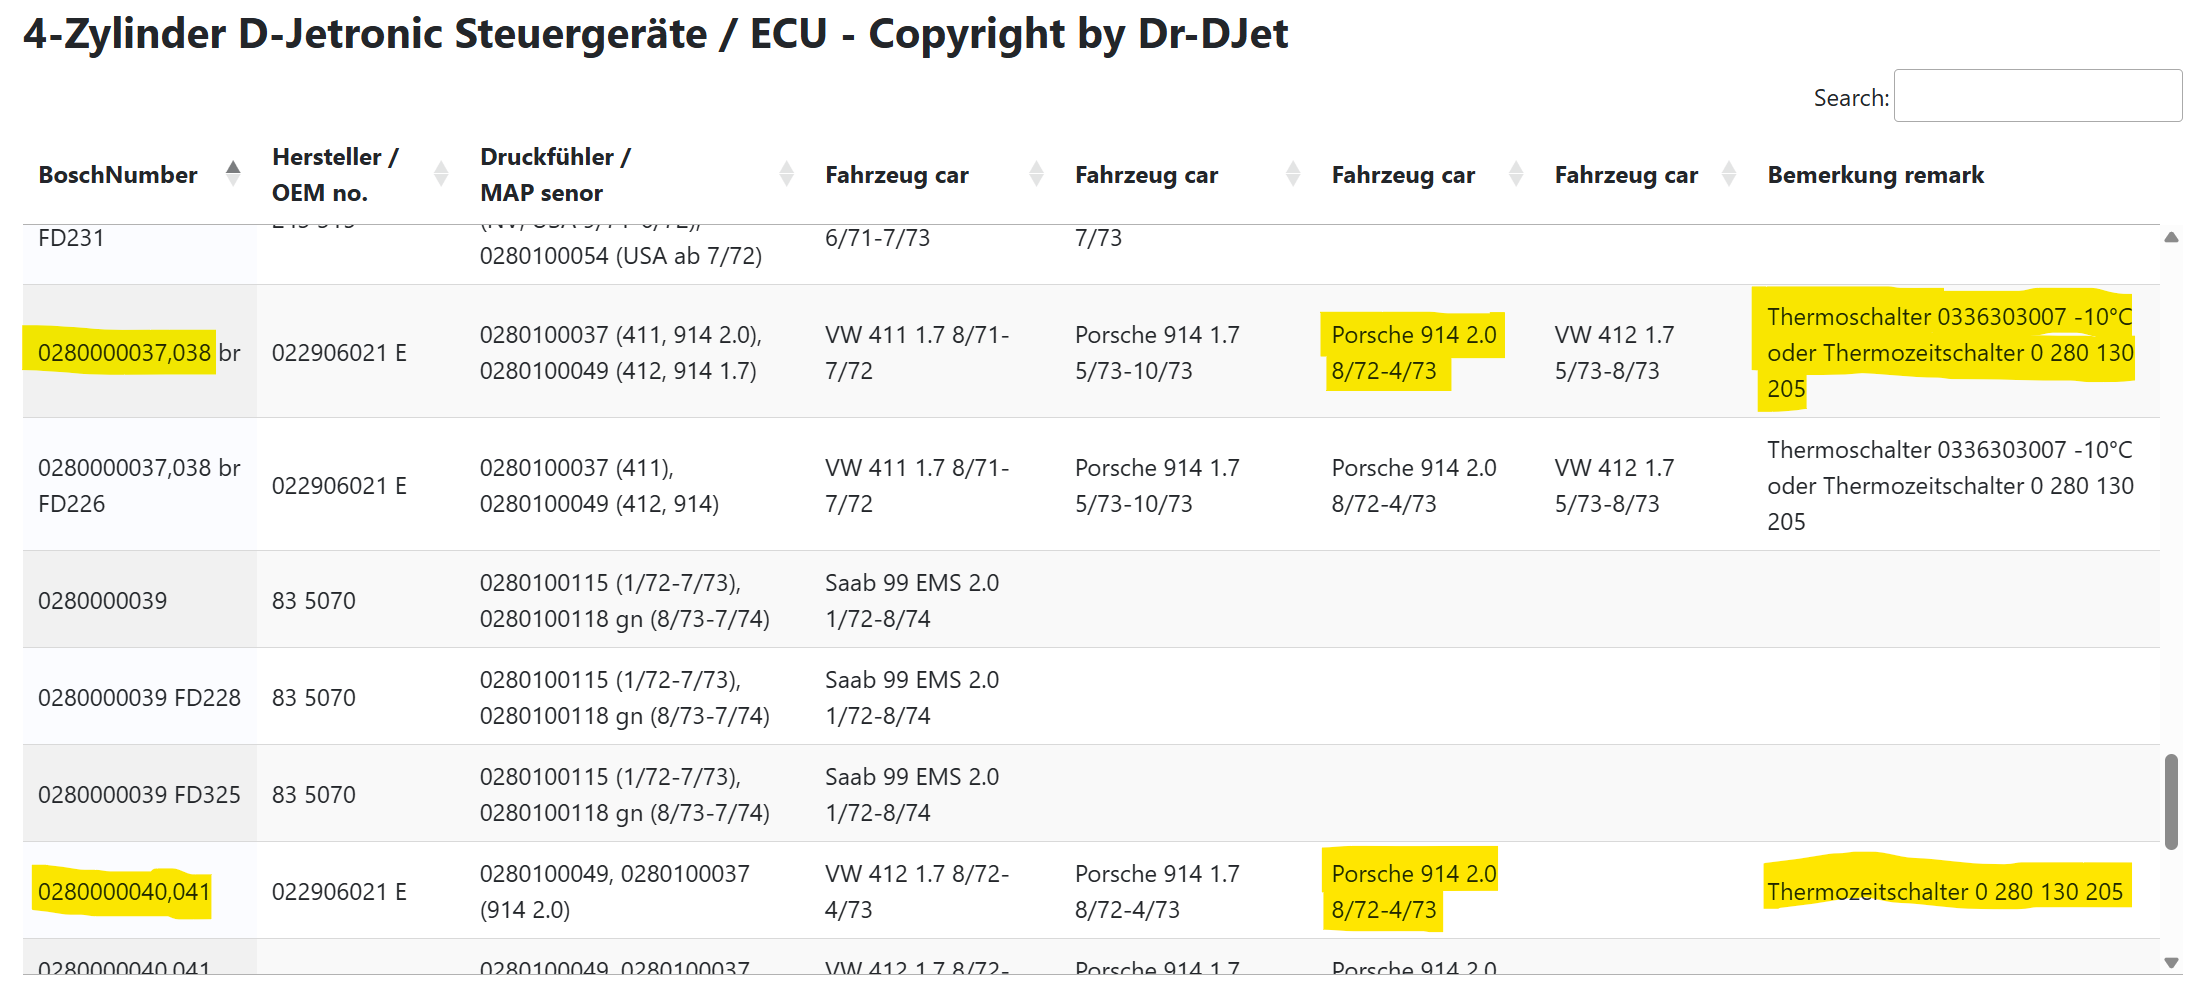
Task: Click the vertical table scrollbar thumb
Action: 2171,801
